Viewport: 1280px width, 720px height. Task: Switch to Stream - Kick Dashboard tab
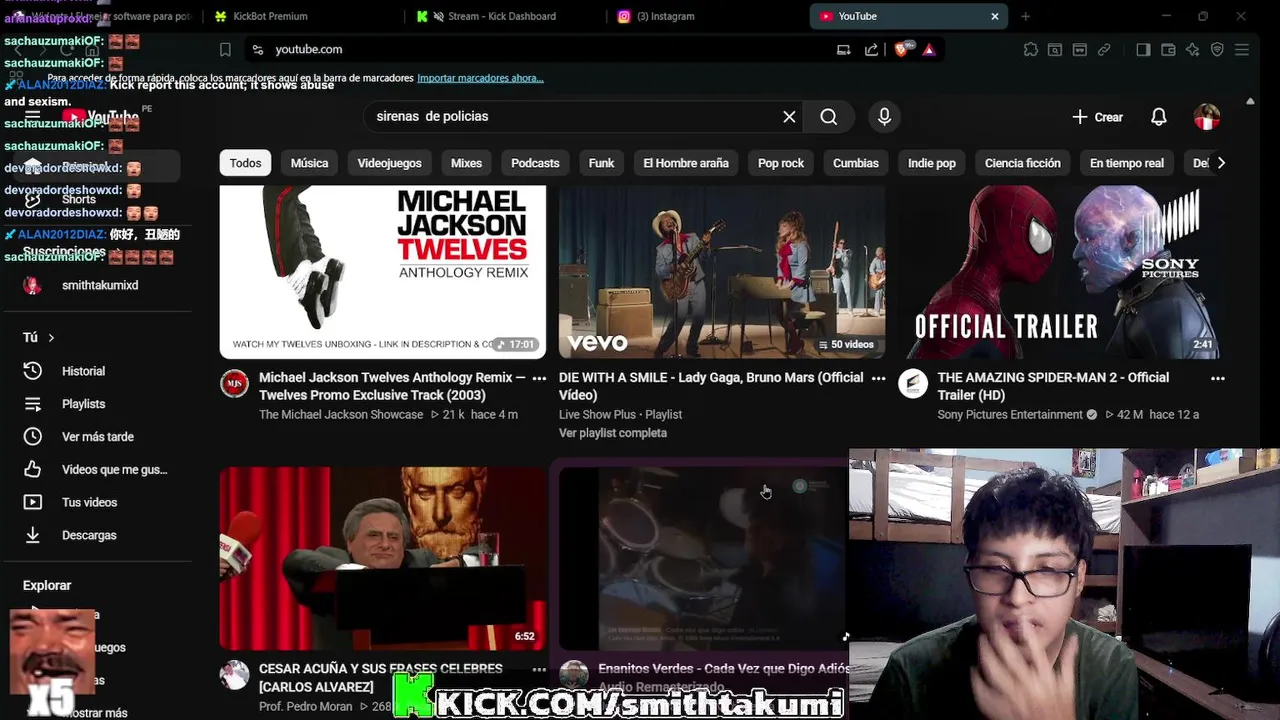click(x=503, y=16)
